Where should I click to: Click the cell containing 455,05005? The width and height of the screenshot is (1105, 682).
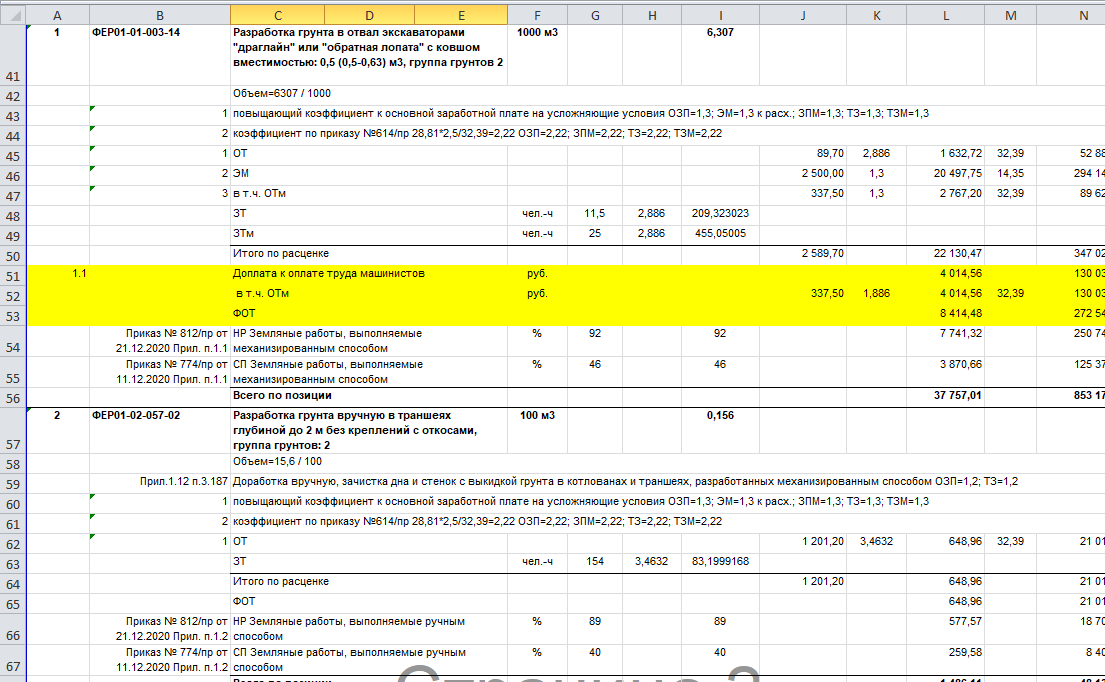(719, 234)
